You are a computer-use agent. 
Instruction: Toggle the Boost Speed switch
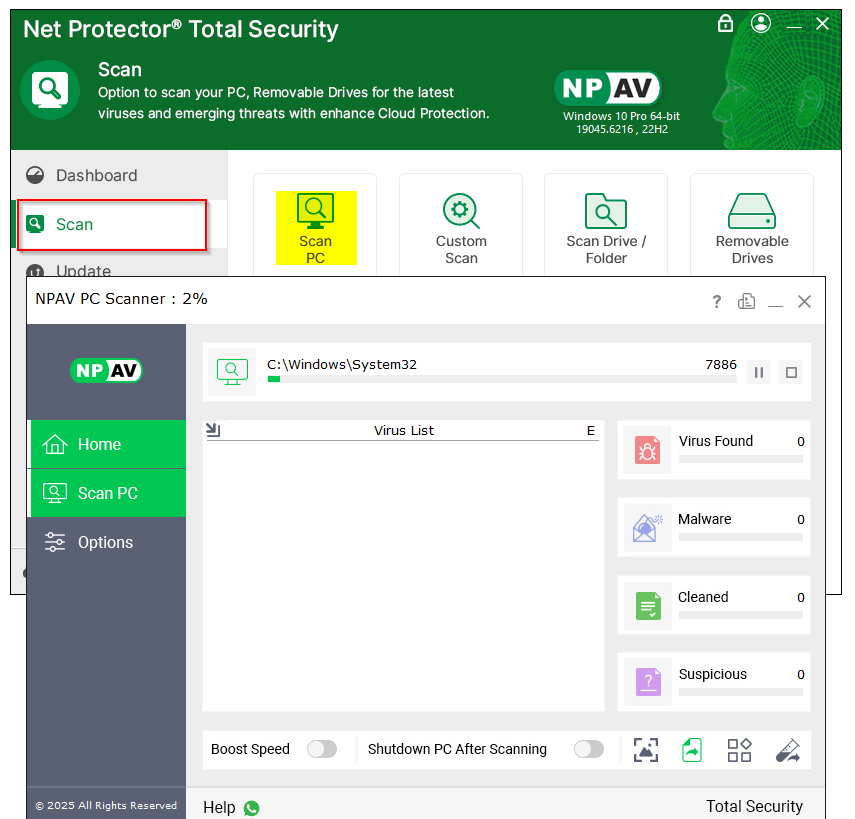pyautogui.click(x=321, y=749)
